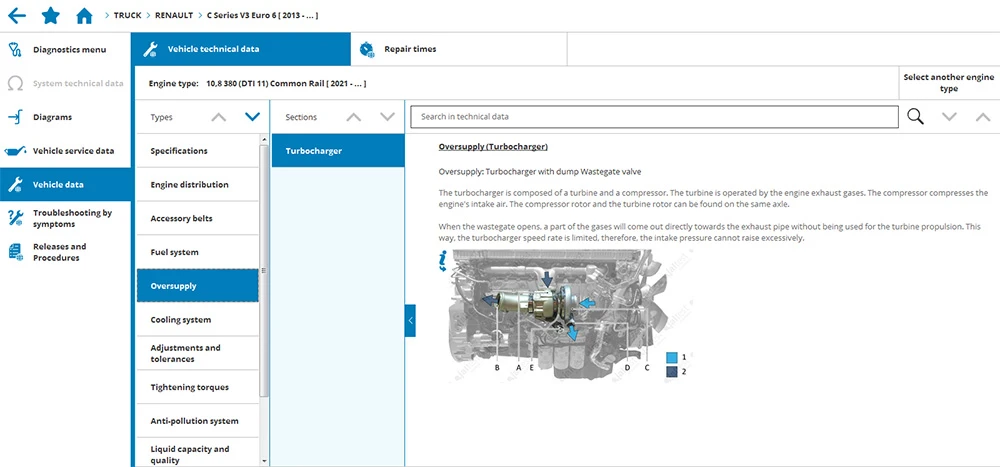Screen dimensions: 1000x467
Task: Click the RENAULT breadcrumb link
Action: [x=173, y=16]
